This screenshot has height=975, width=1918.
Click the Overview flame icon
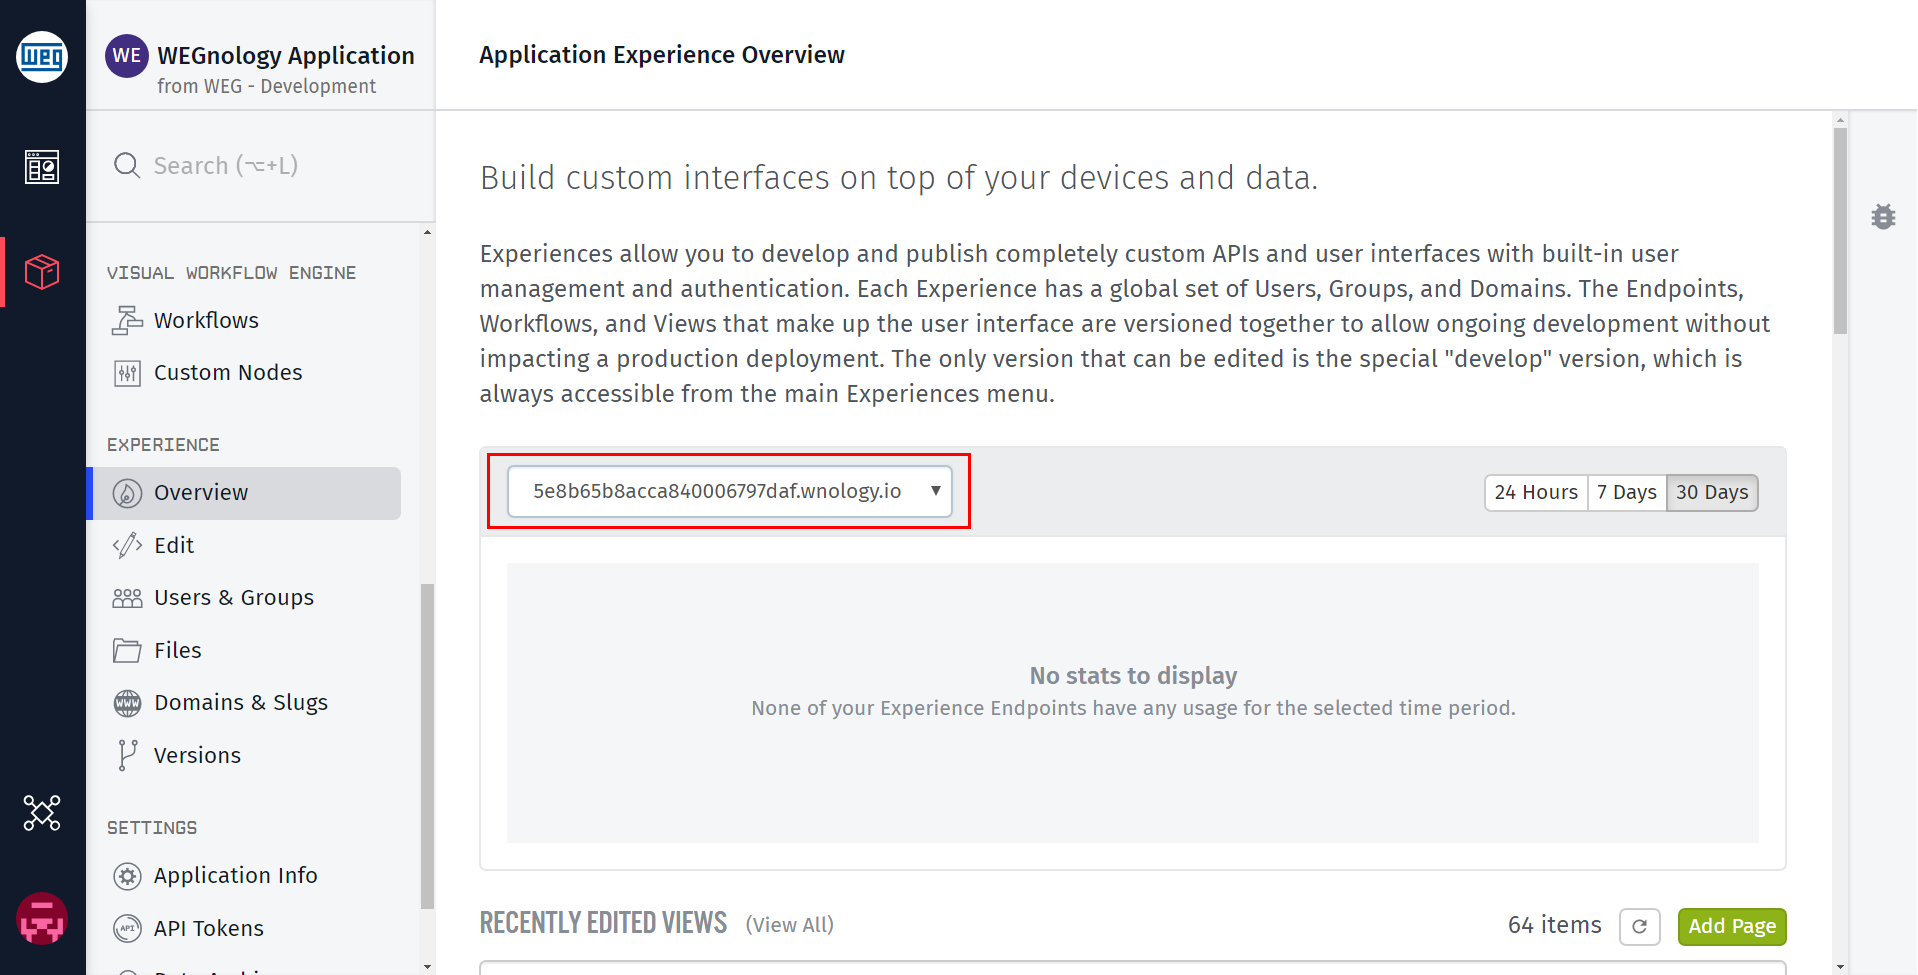[x=127, y=493]
